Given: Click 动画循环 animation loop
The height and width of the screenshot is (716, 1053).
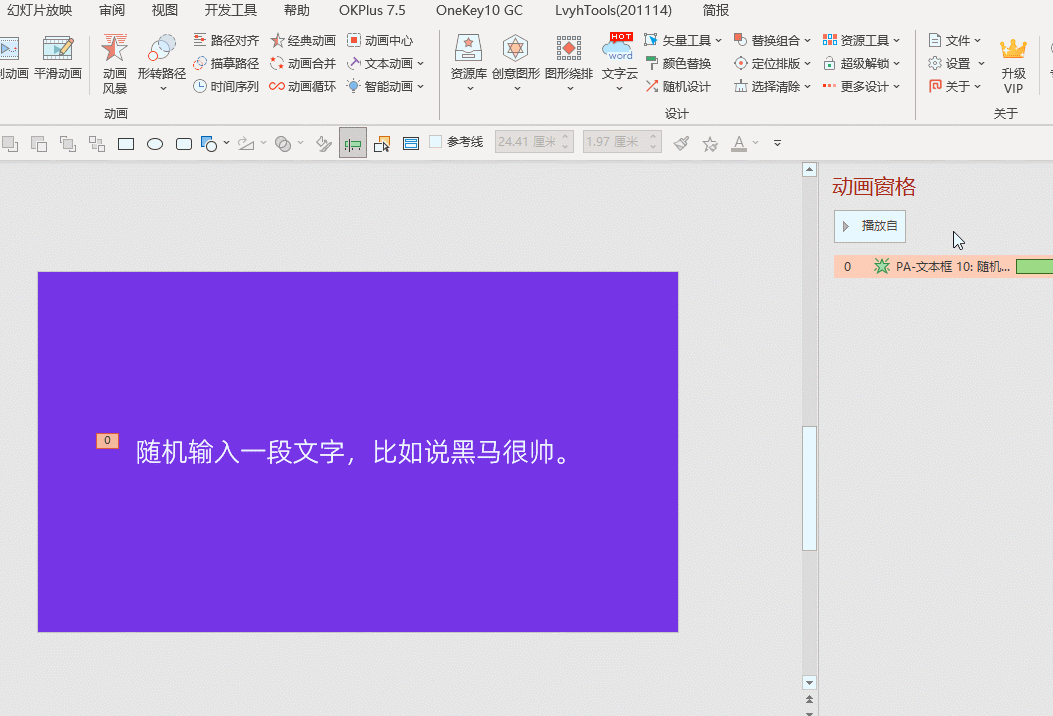Looking at the screenshot, I should (303, 86).
